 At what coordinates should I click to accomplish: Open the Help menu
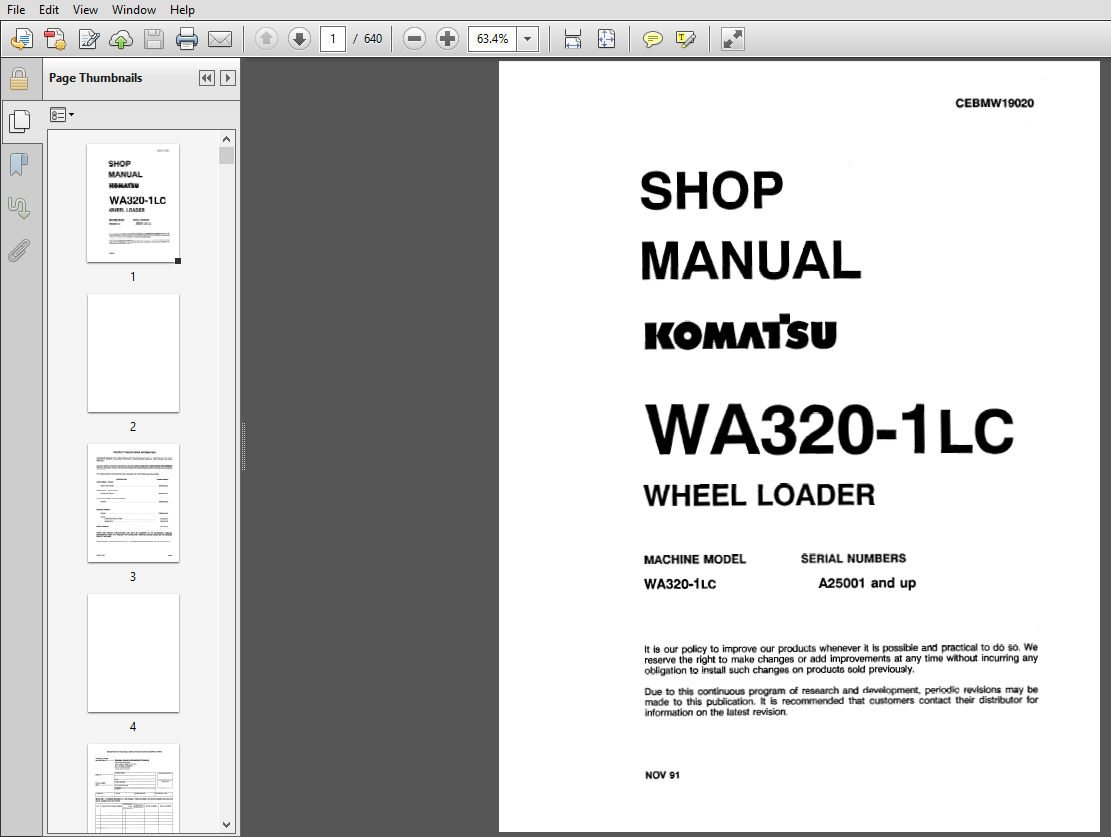pos(182,10)
